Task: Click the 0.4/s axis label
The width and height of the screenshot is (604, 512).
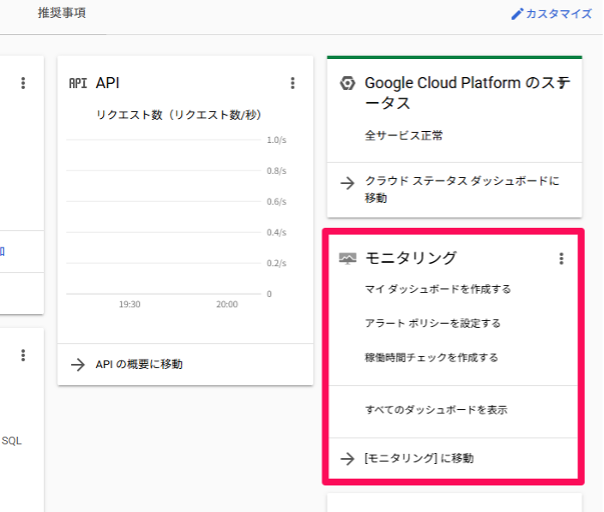Action: click(277, 232)
